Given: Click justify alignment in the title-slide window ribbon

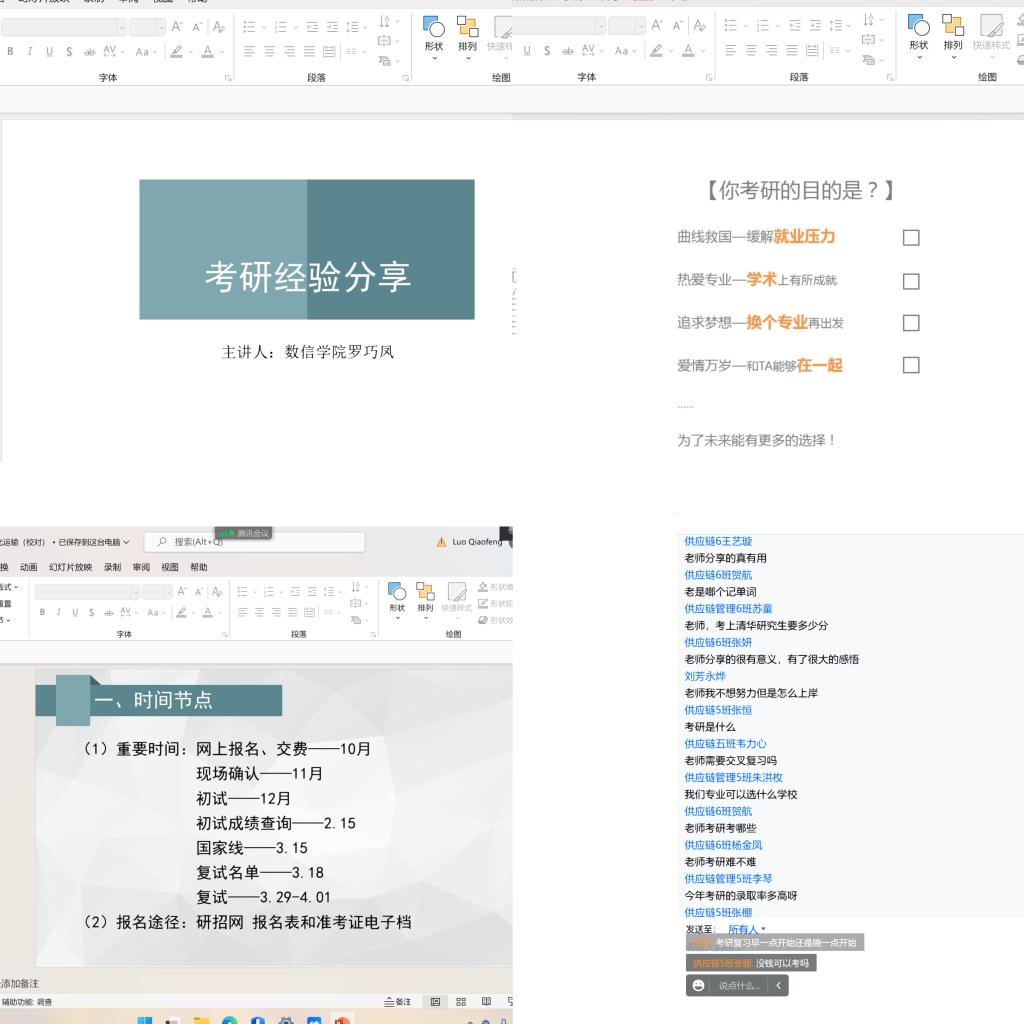Looking at the screenshot, I should click(310, 51).
